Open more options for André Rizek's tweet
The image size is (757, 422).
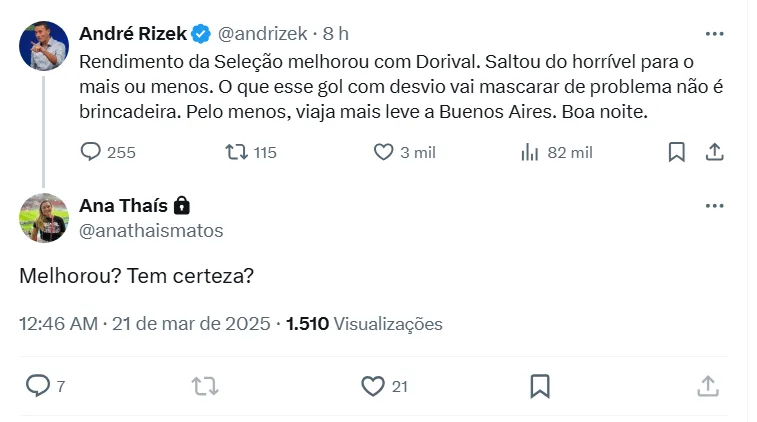(x=714, y=33)
